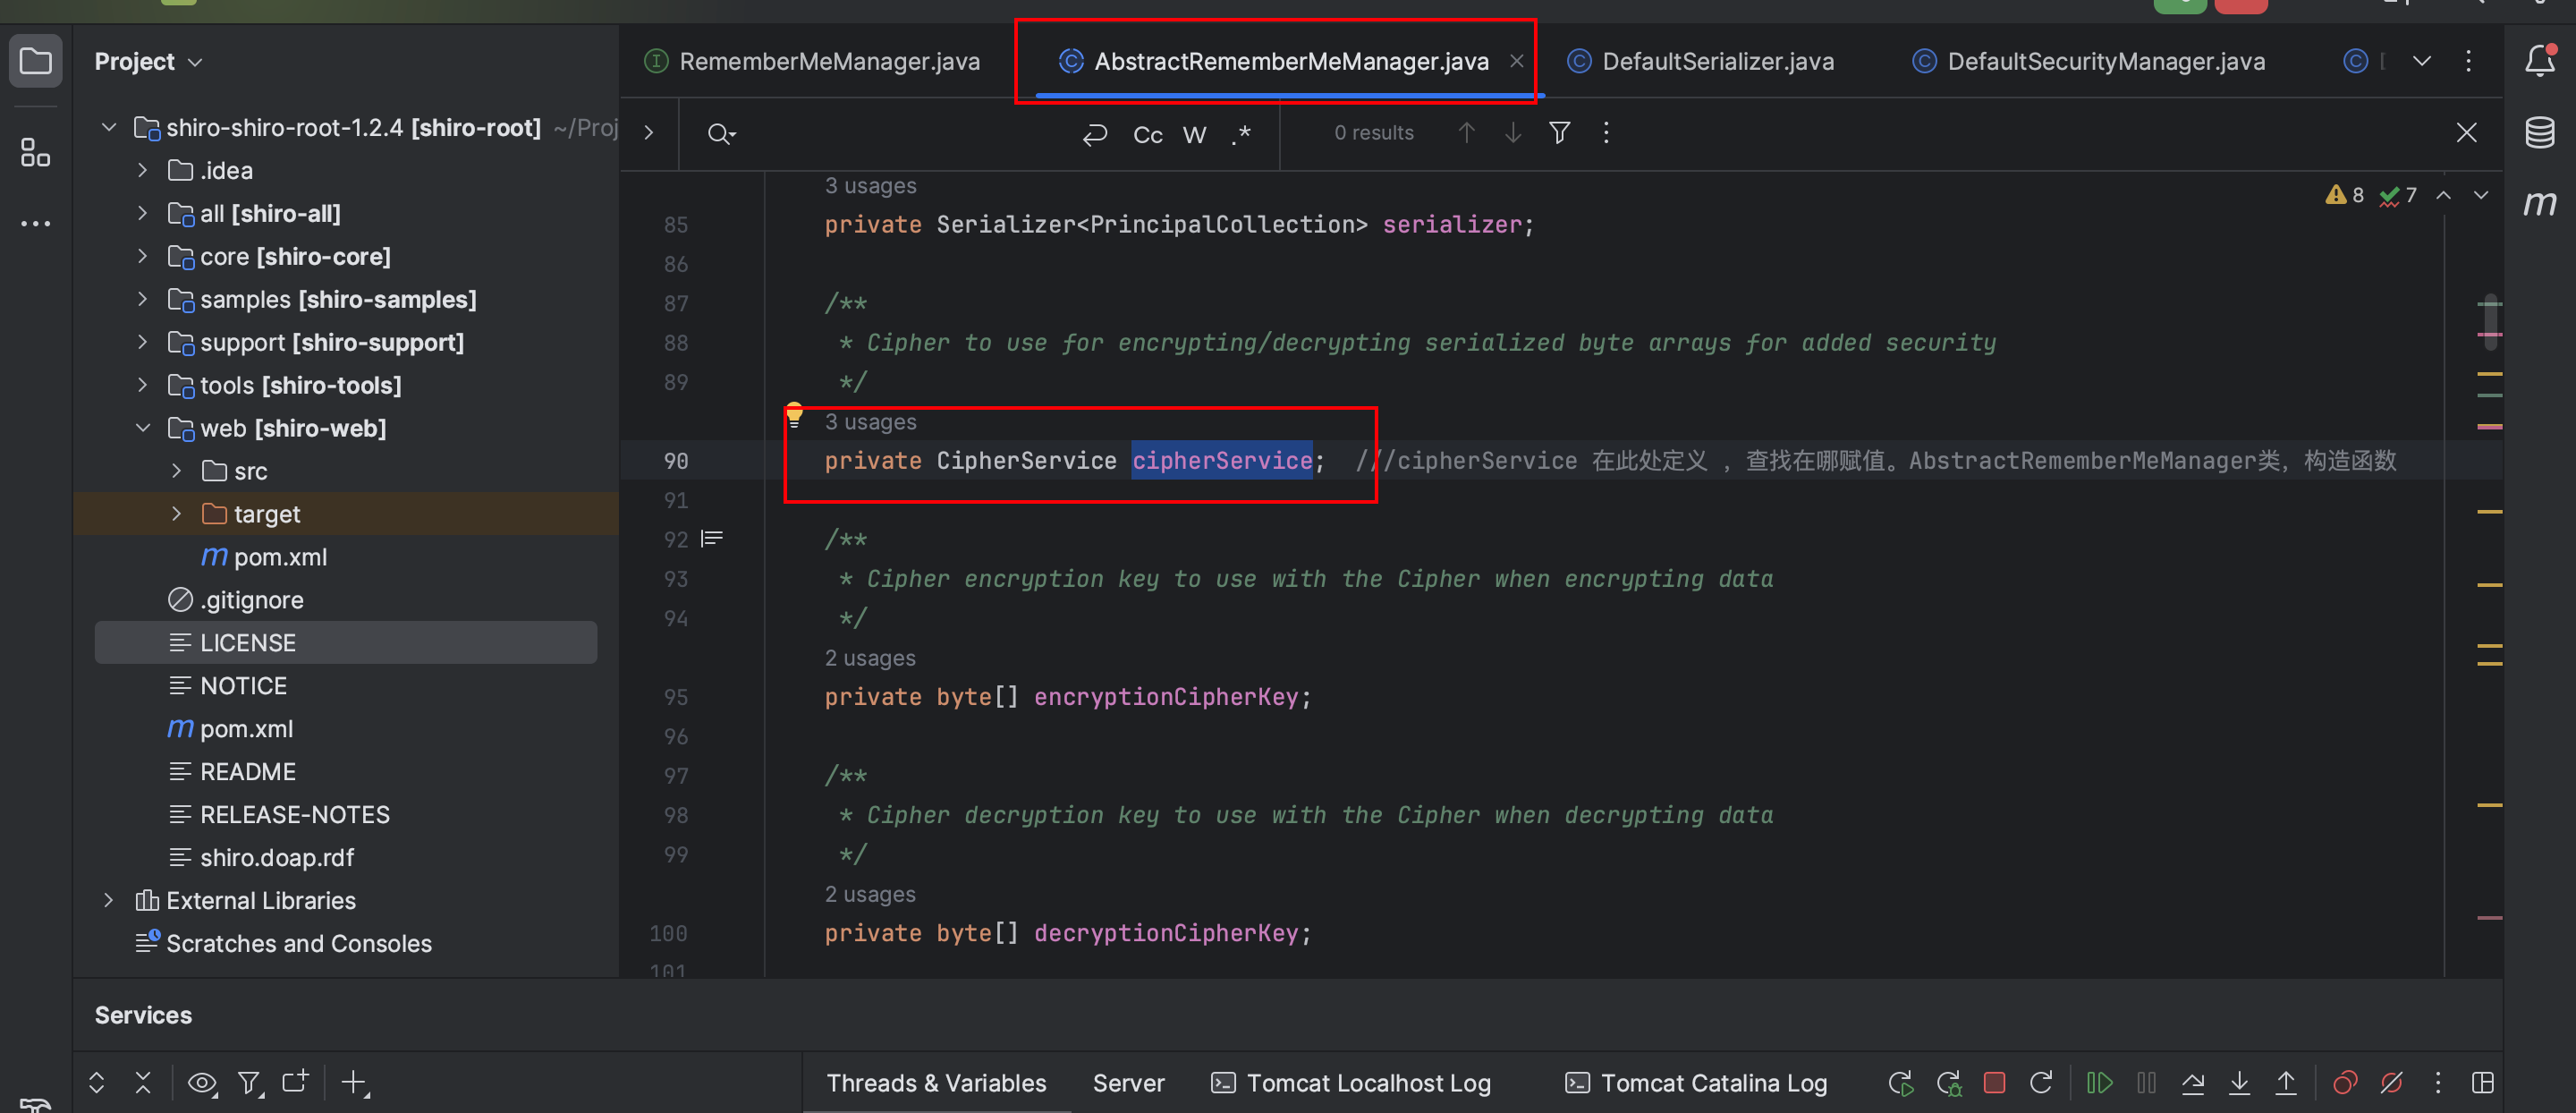Click 2 usages hint above encryptionCipherKey

pos(870,658)
